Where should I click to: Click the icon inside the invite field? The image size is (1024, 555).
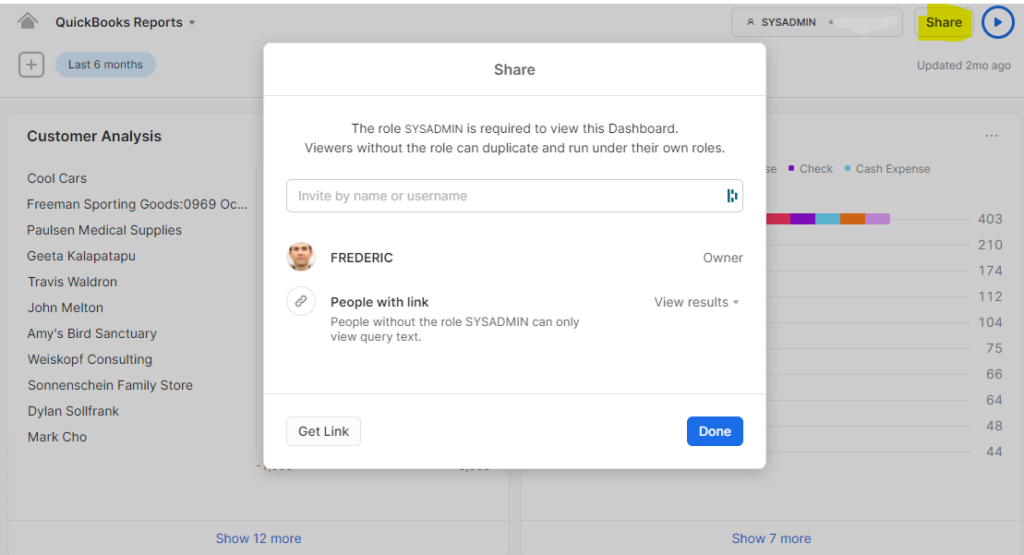[x=731, y=196]
